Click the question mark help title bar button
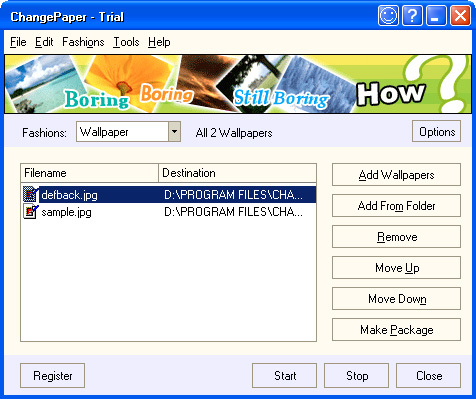476x399 pixels. (x=412, y=15)
